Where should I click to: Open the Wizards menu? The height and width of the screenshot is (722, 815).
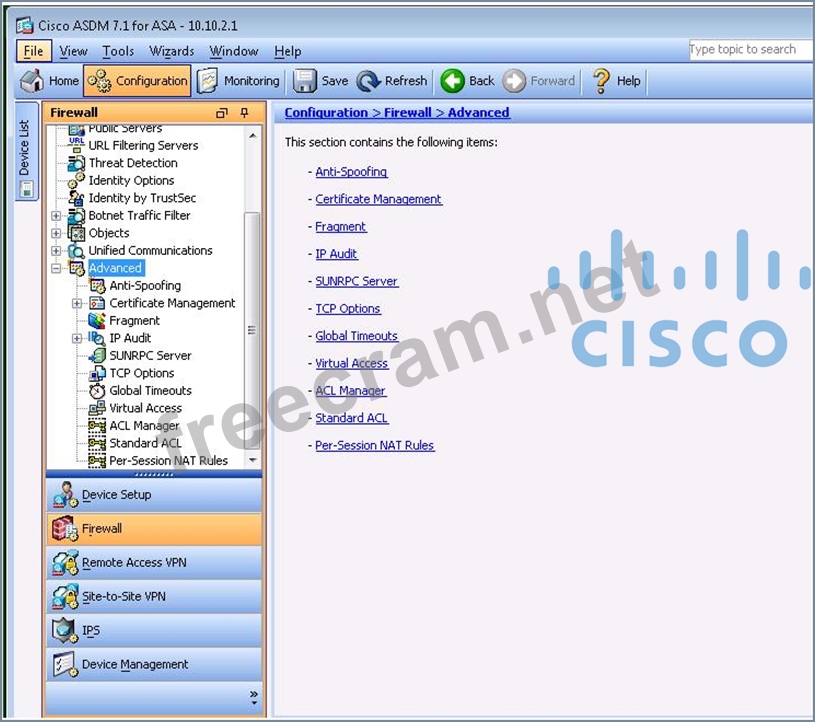(172, 51)
